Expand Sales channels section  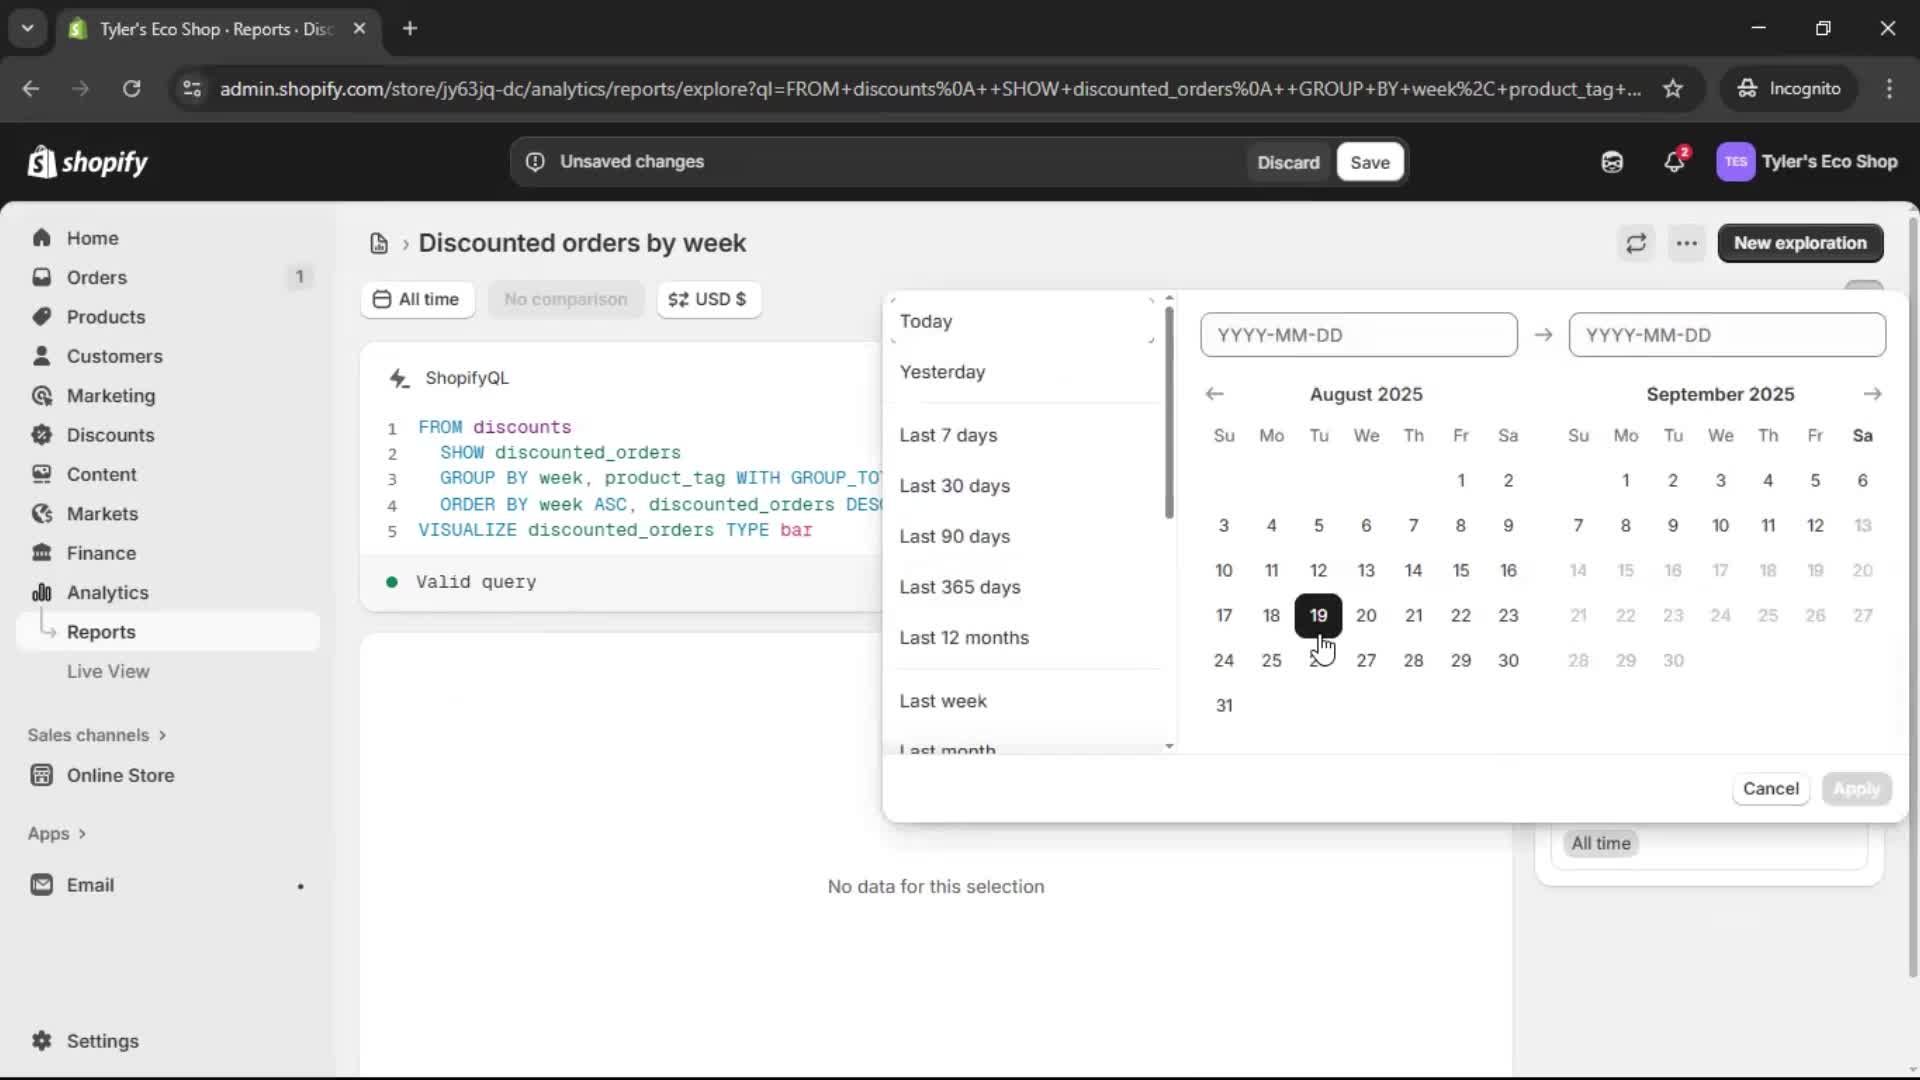(97, 735)
